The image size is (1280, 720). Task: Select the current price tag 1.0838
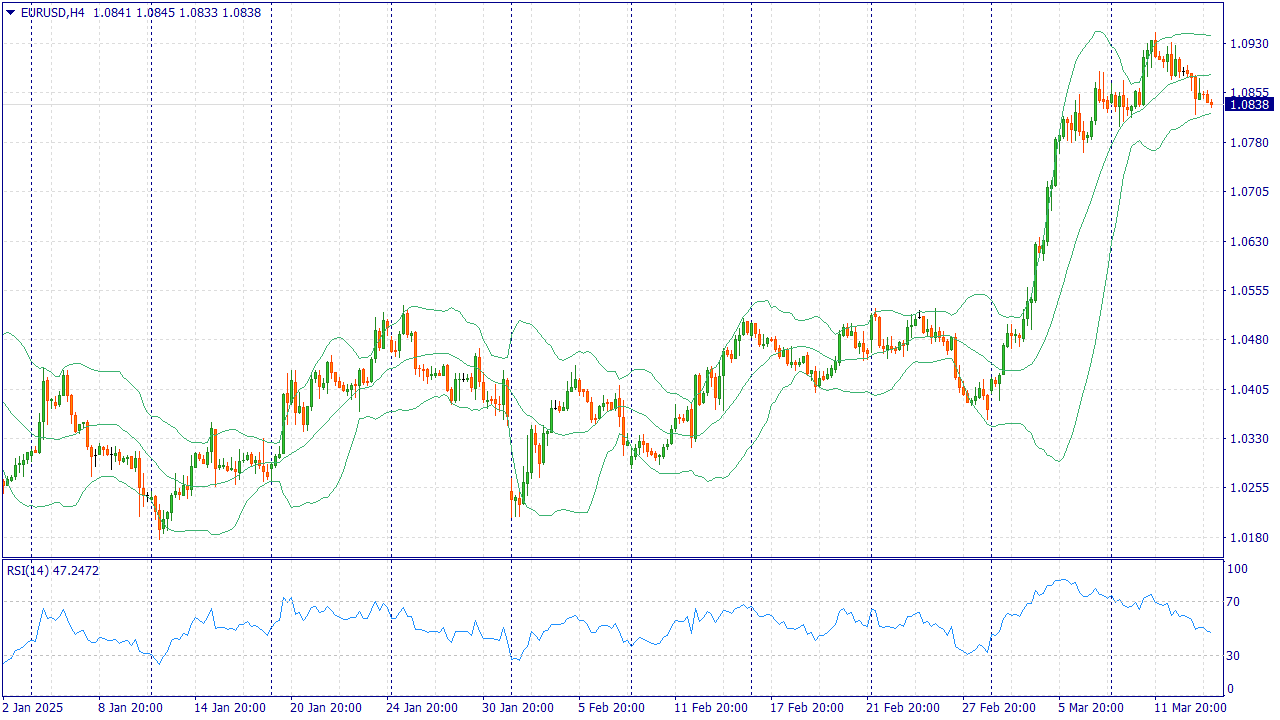click(1249, 104)
